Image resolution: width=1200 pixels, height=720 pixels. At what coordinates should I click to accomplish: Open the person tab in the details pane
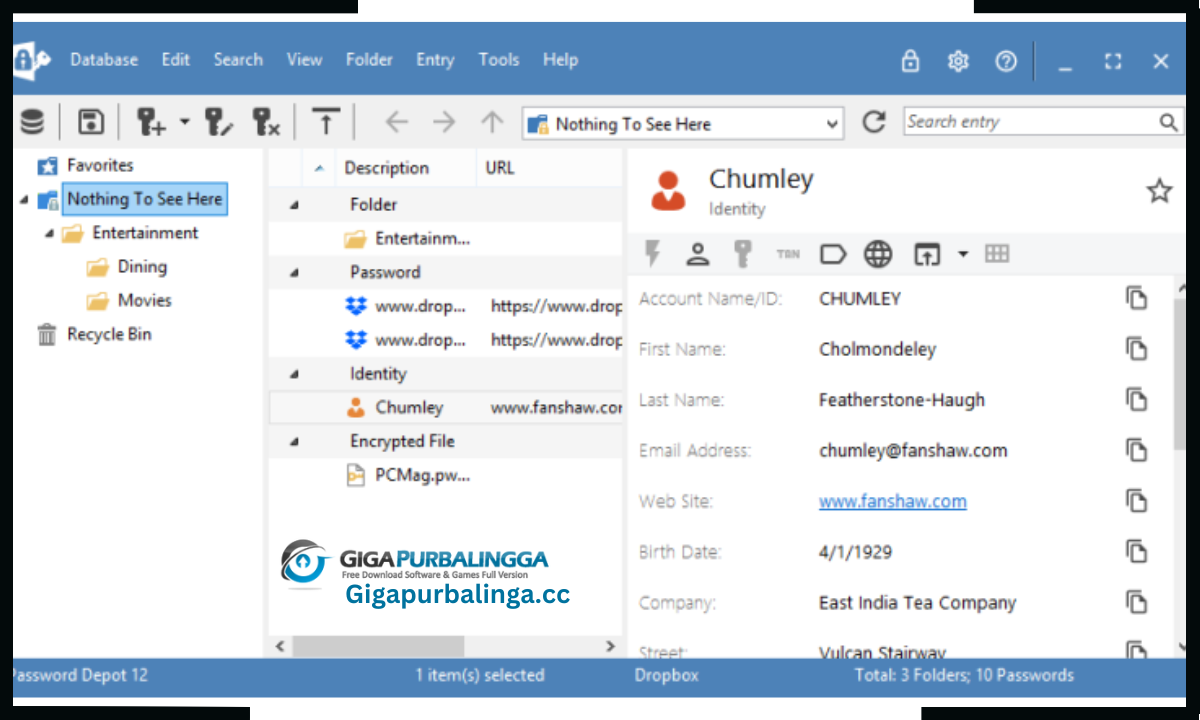click(x=697, y=254)
